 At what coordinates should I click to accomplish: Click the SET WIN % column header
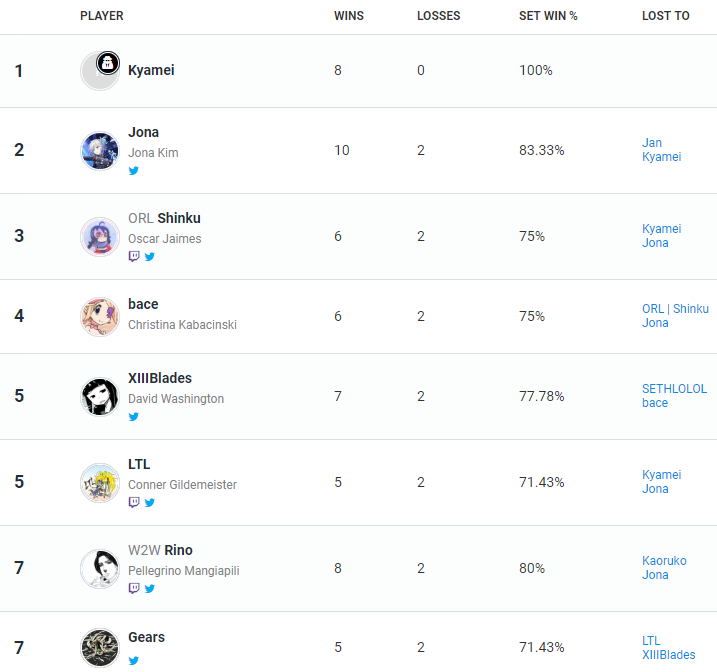[548, 16]
